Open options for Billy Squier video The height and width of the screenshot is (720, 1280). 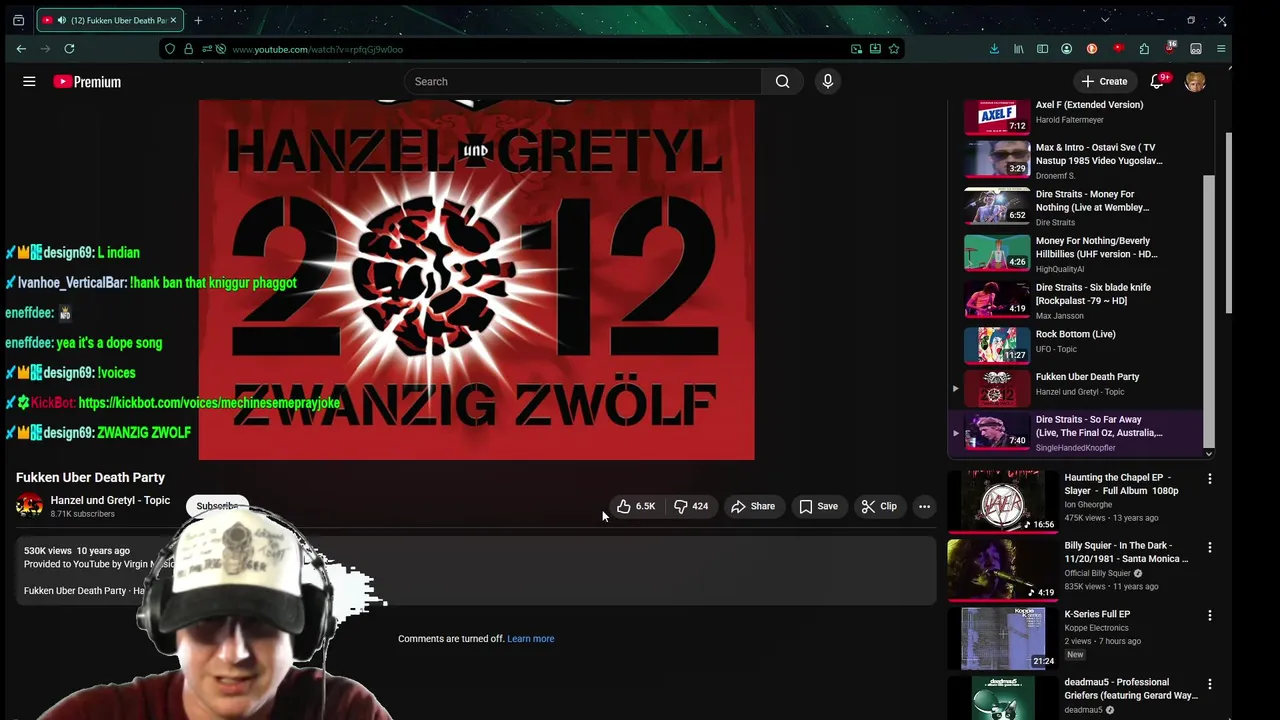coord(1209,547)
